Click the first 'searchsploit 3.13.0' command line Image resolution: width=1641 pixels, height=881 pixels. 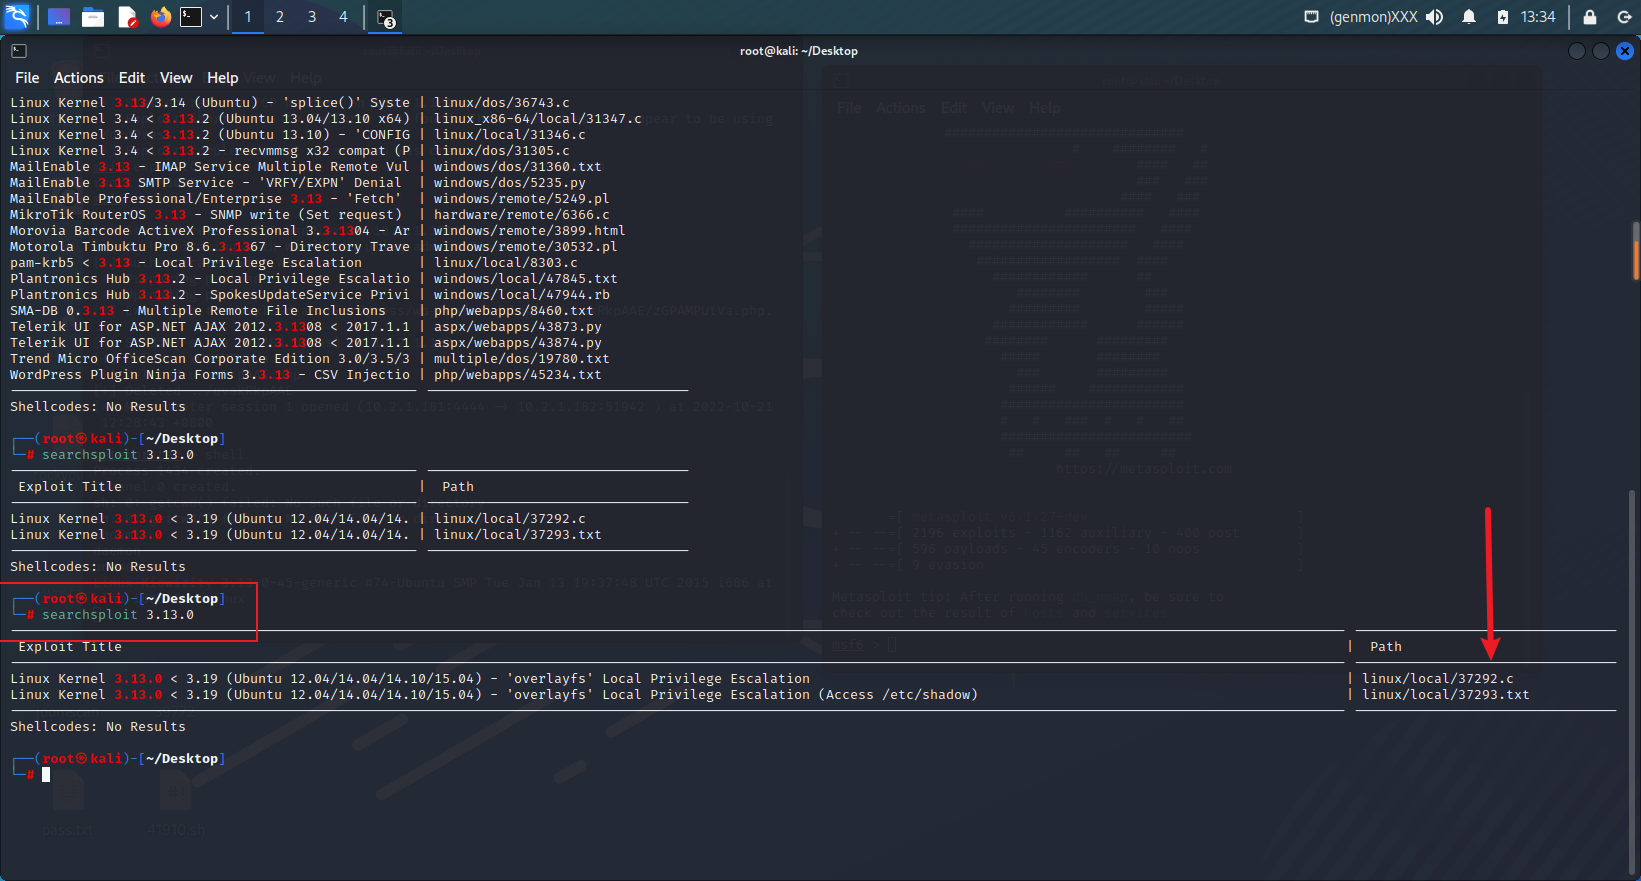(x=118, y=455)
